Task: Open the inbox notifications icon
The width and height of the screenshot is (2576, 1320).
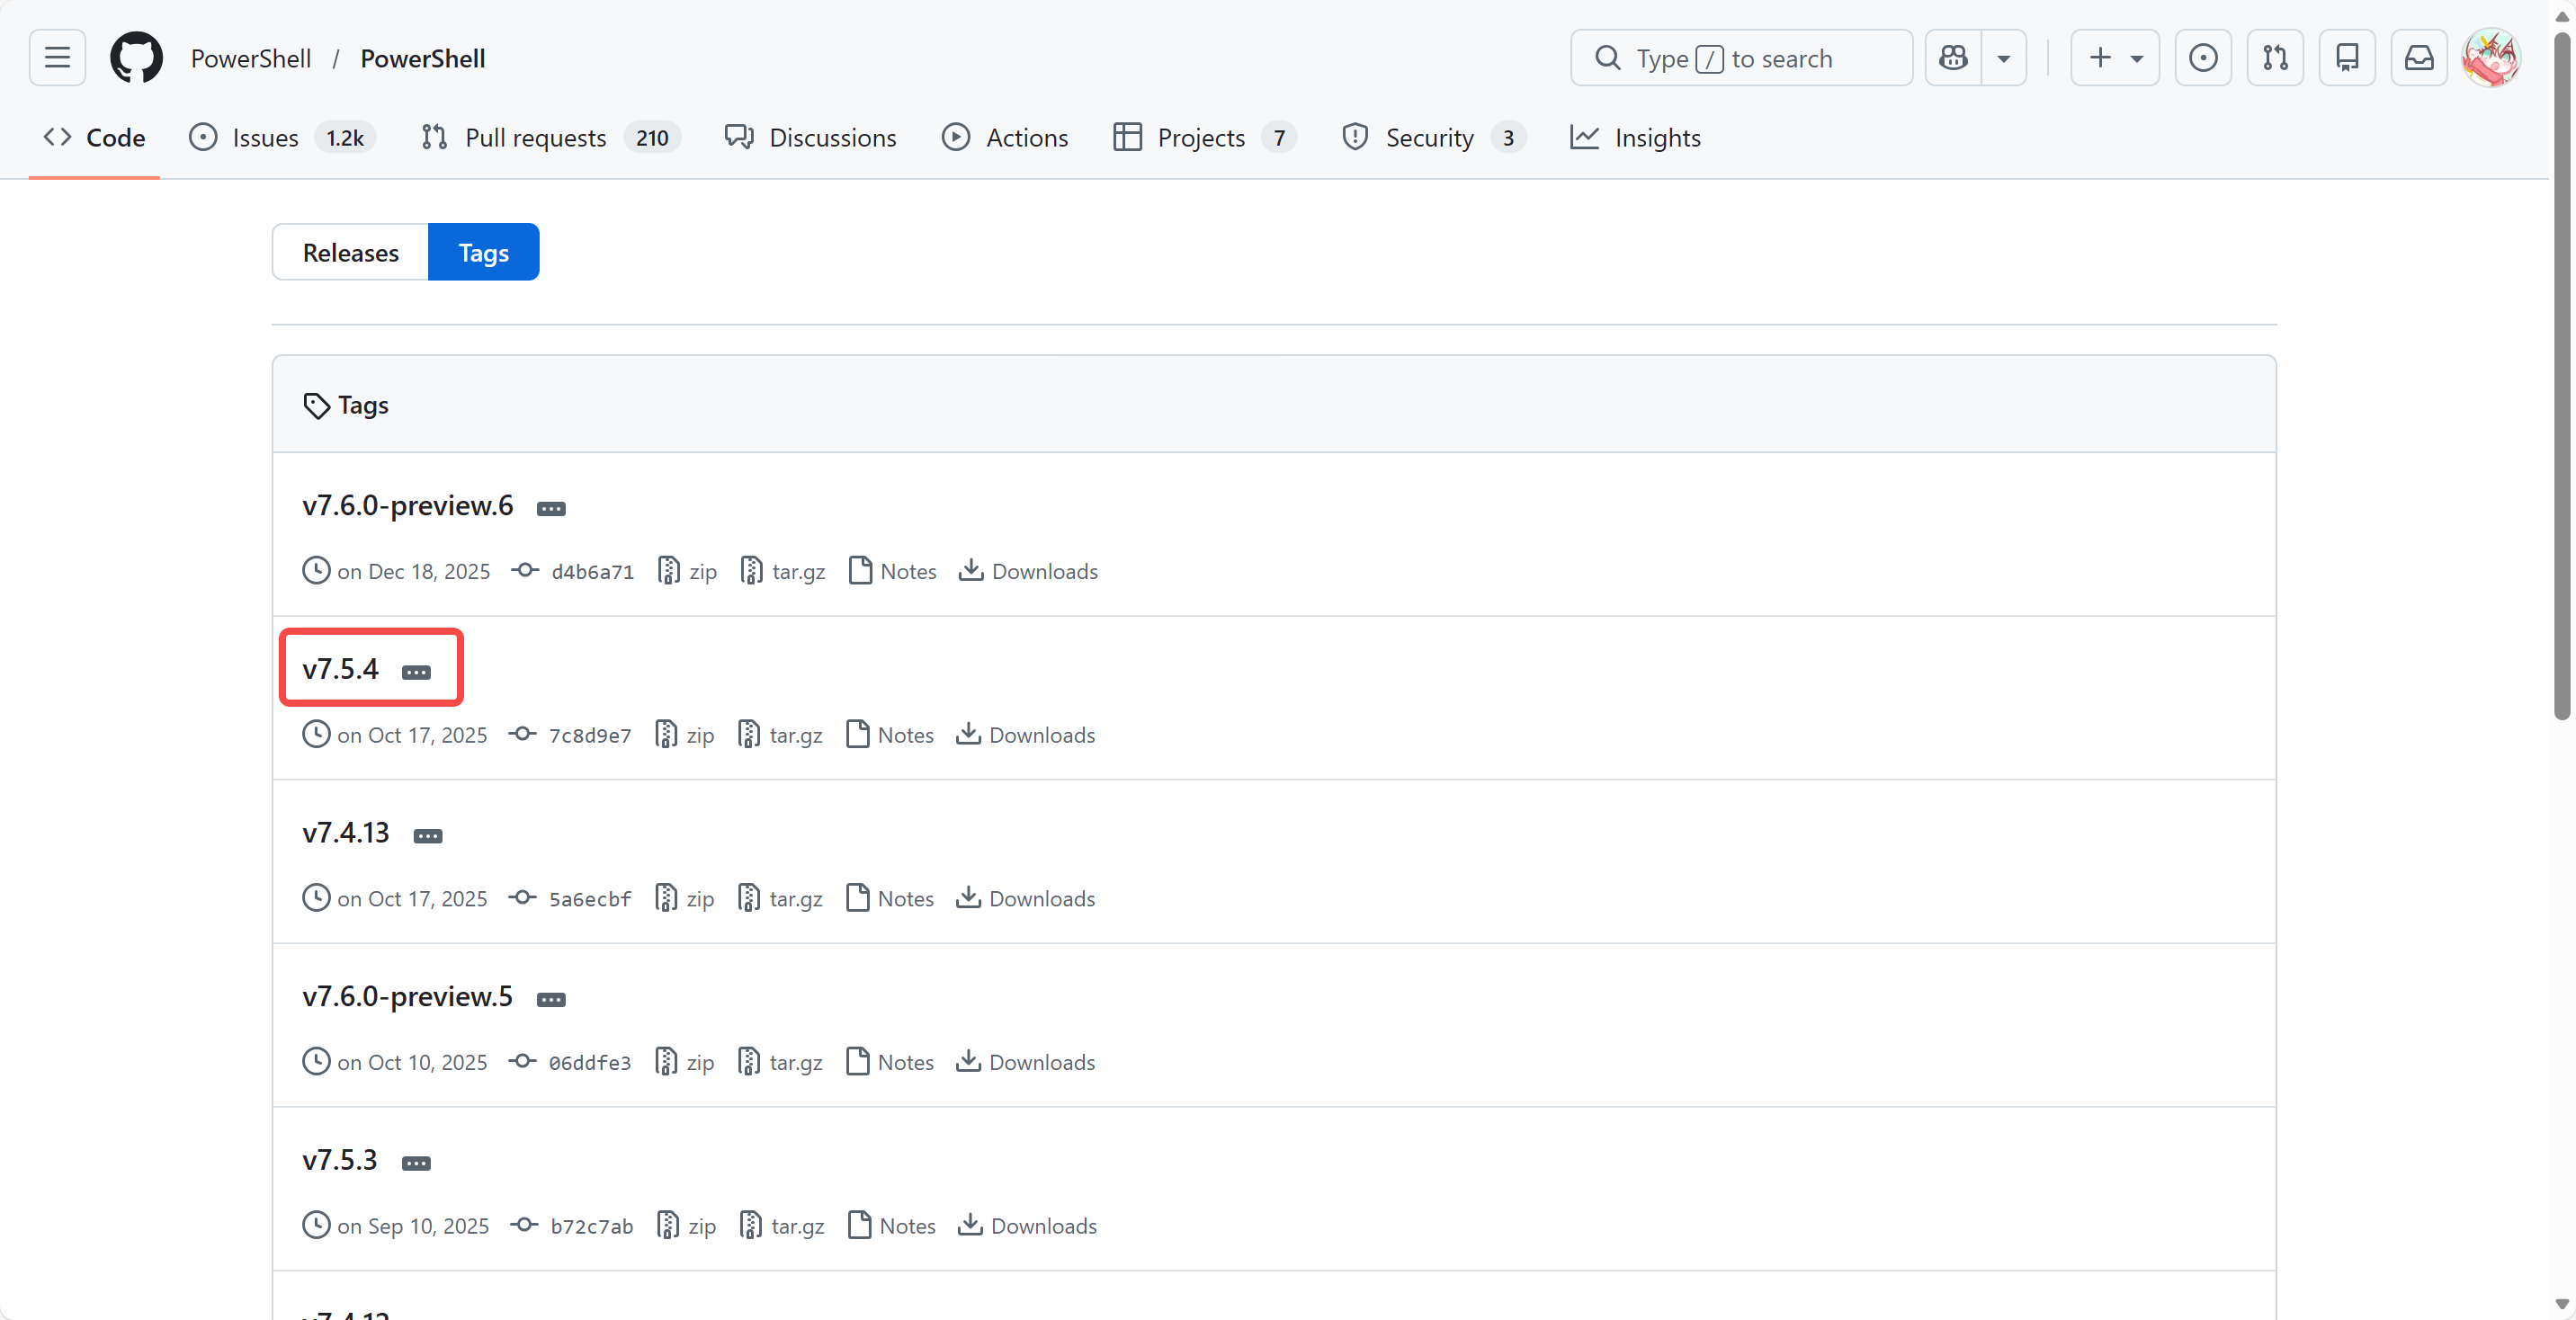Action: (2419, 58)
